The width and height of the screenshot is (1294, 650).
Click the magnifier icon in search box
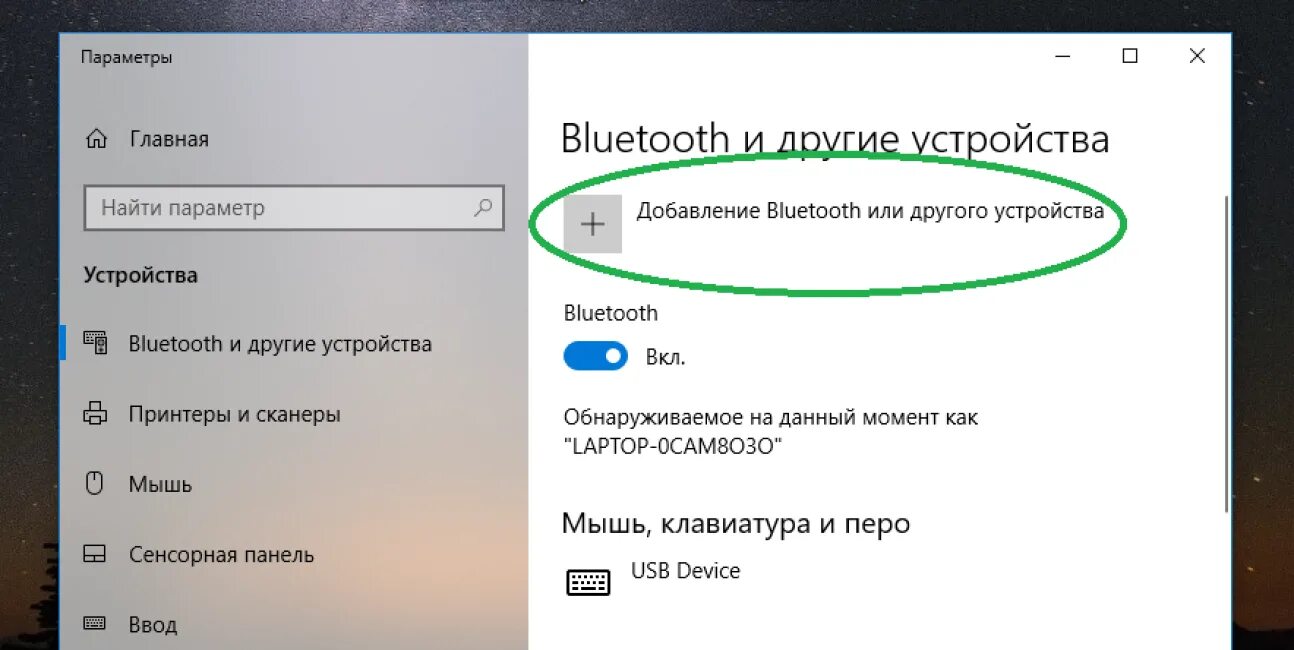coord(482,208)
